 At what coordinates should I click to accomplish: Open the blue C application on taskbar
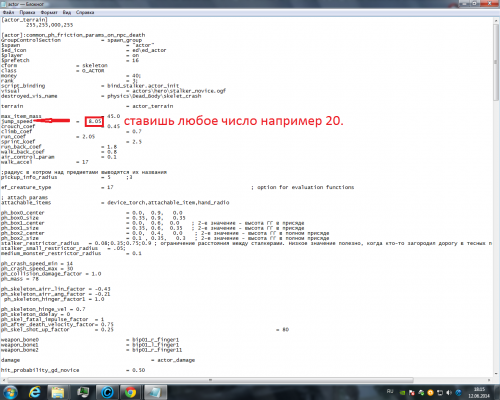[x=107, y=393]
